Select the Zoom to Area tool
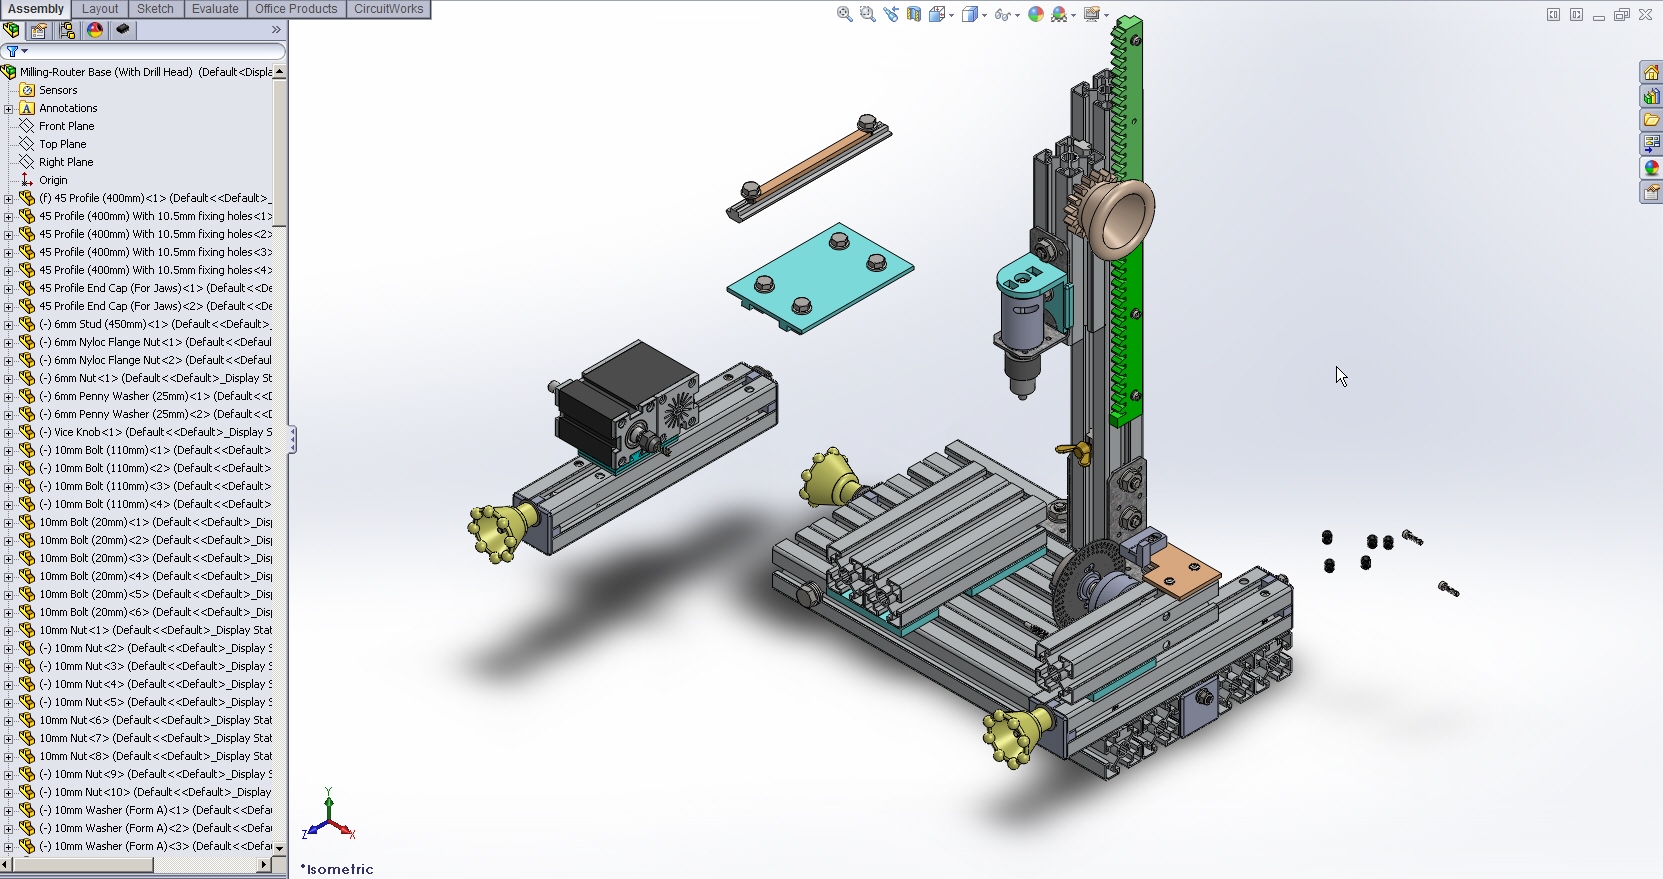The image size is (1663, 879). pos(867,14)
